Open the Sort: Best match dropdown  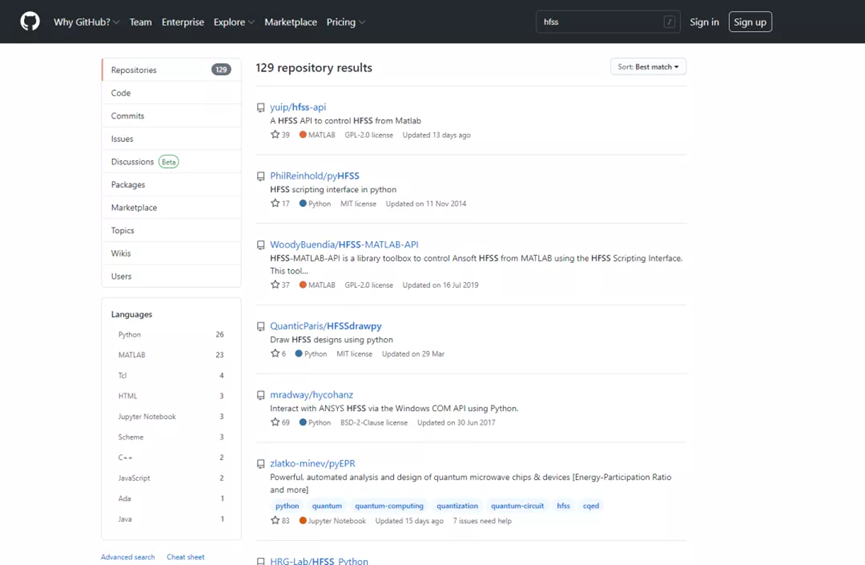648,67
